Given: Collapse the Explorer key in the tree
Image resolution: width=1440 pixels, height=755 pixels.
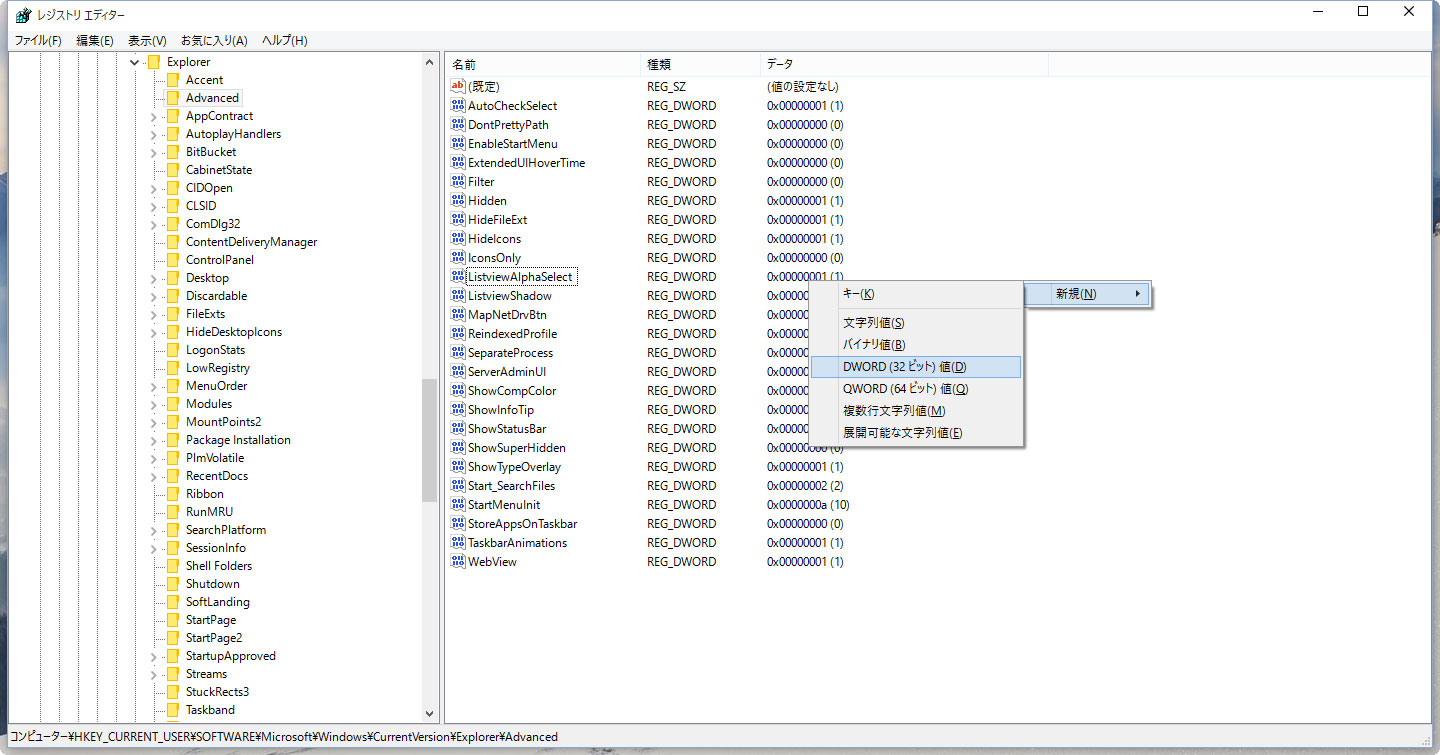Looking at the screenshot, I should pyautogui.click(x=134, y=62).
